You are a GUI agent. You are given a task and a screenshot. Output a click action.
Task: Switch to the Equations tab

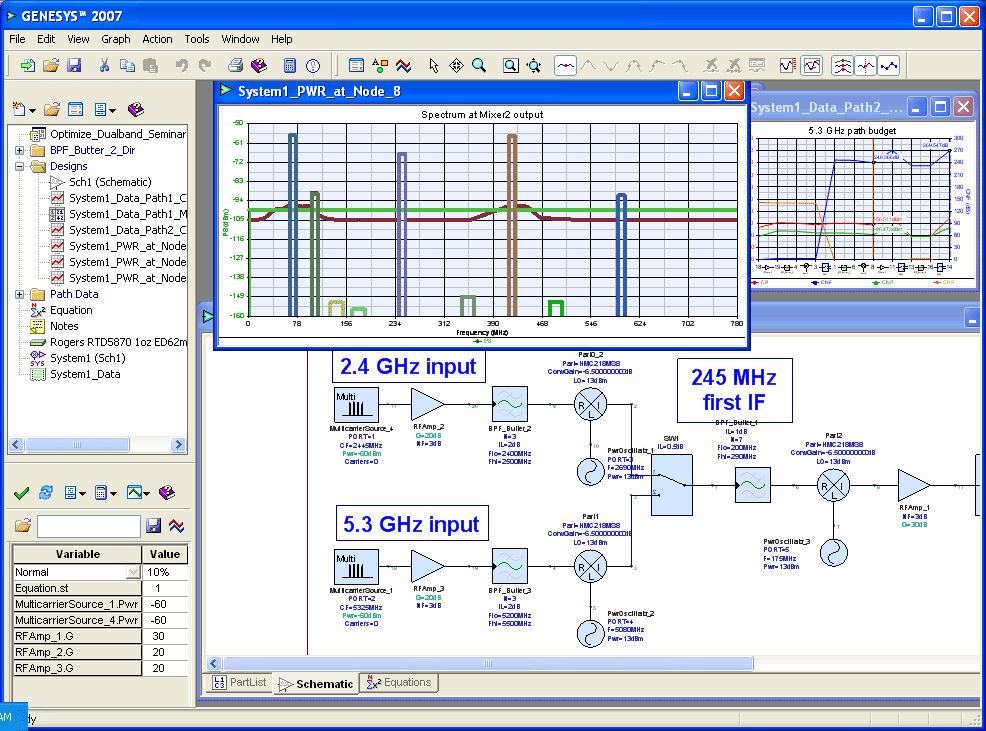pyautogui.click(x=399, y=683)
